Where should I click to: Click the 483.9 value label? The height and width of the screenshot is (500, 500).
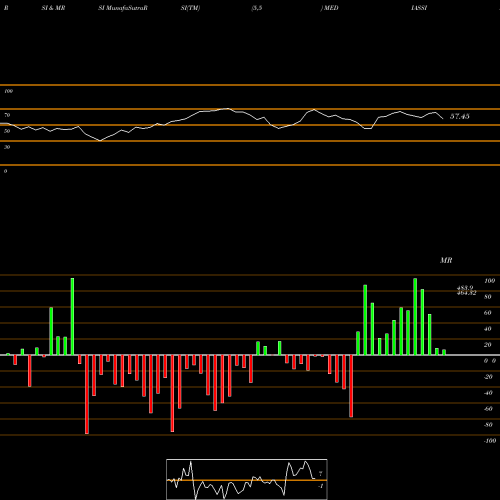point(465,288)
